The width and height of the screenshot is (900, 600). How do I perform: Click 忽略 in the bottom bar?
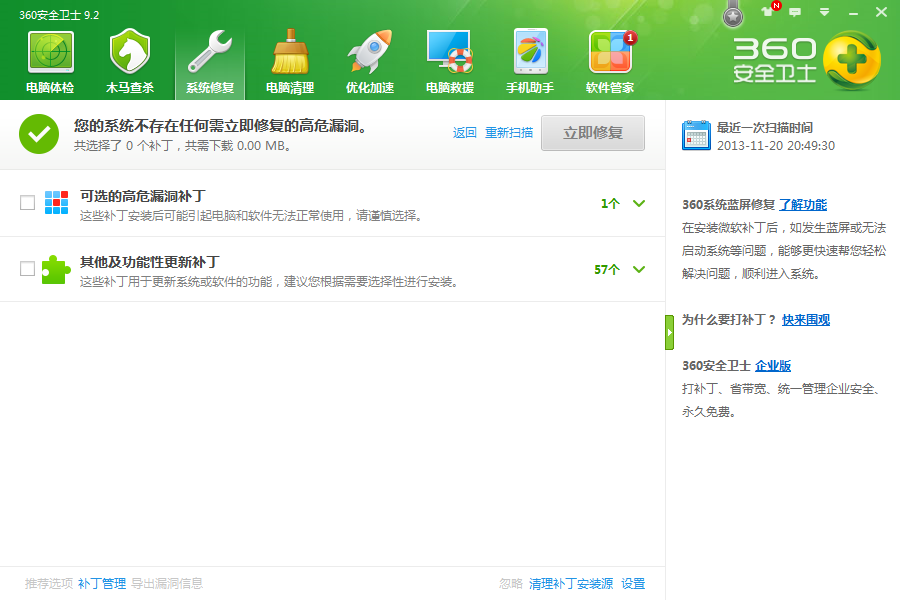coord(511,584)
